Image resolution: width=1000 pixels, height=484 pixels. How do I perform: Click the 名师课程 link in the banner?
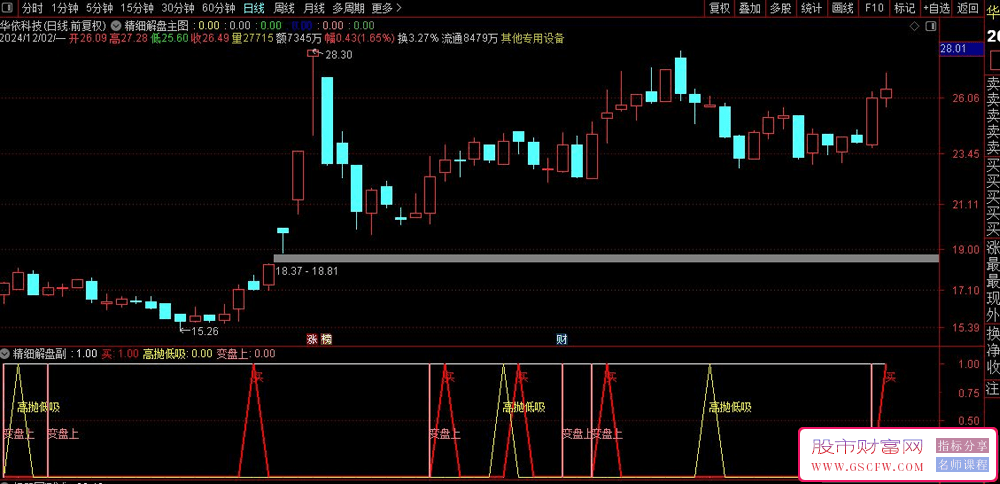(x=961, y=464)
